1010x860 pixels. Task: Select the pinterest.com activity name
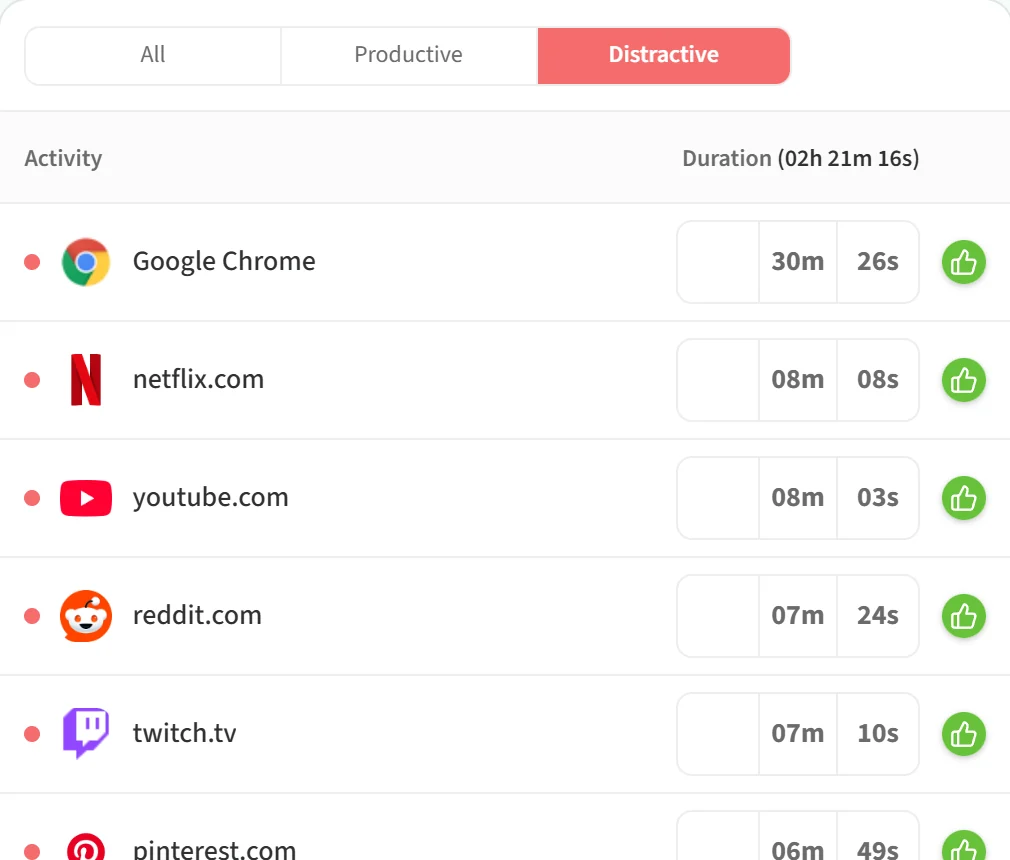(214, 849)
